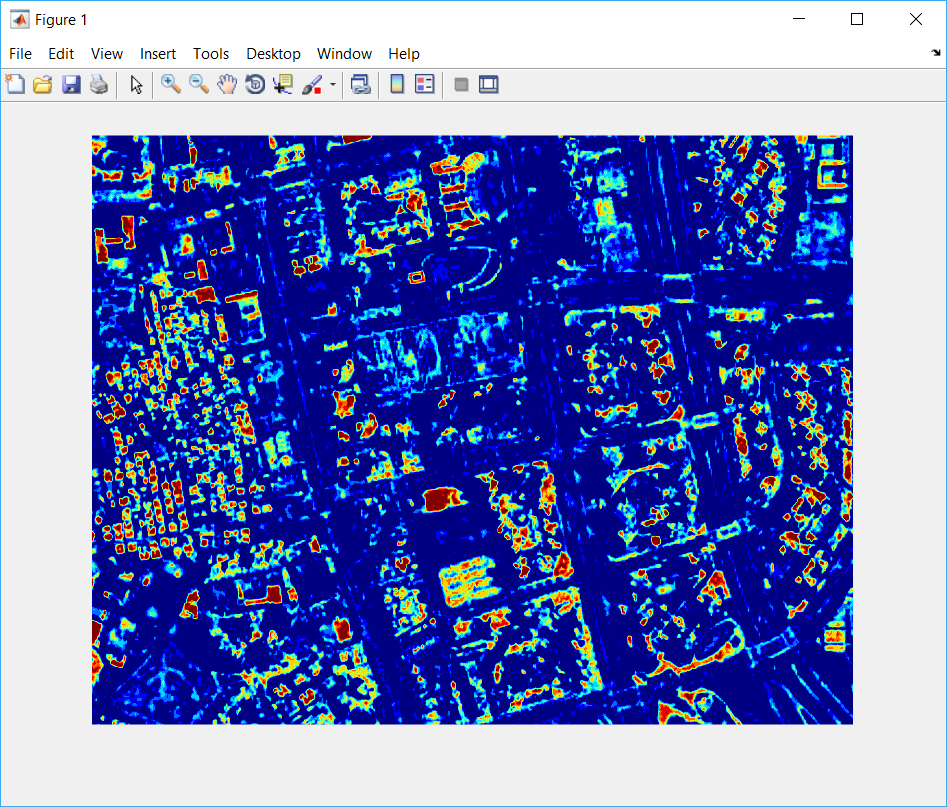The width and height of the screenshot is (947, 807).
Task: Click the Link Plot icon
Action: (x=361, y=85)
